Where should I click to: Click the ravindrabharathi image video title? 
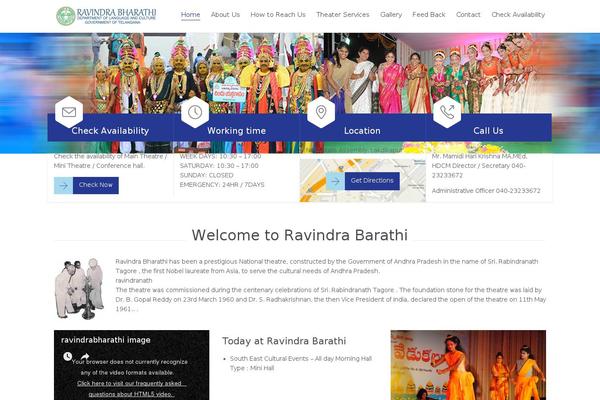click(106, 340)
